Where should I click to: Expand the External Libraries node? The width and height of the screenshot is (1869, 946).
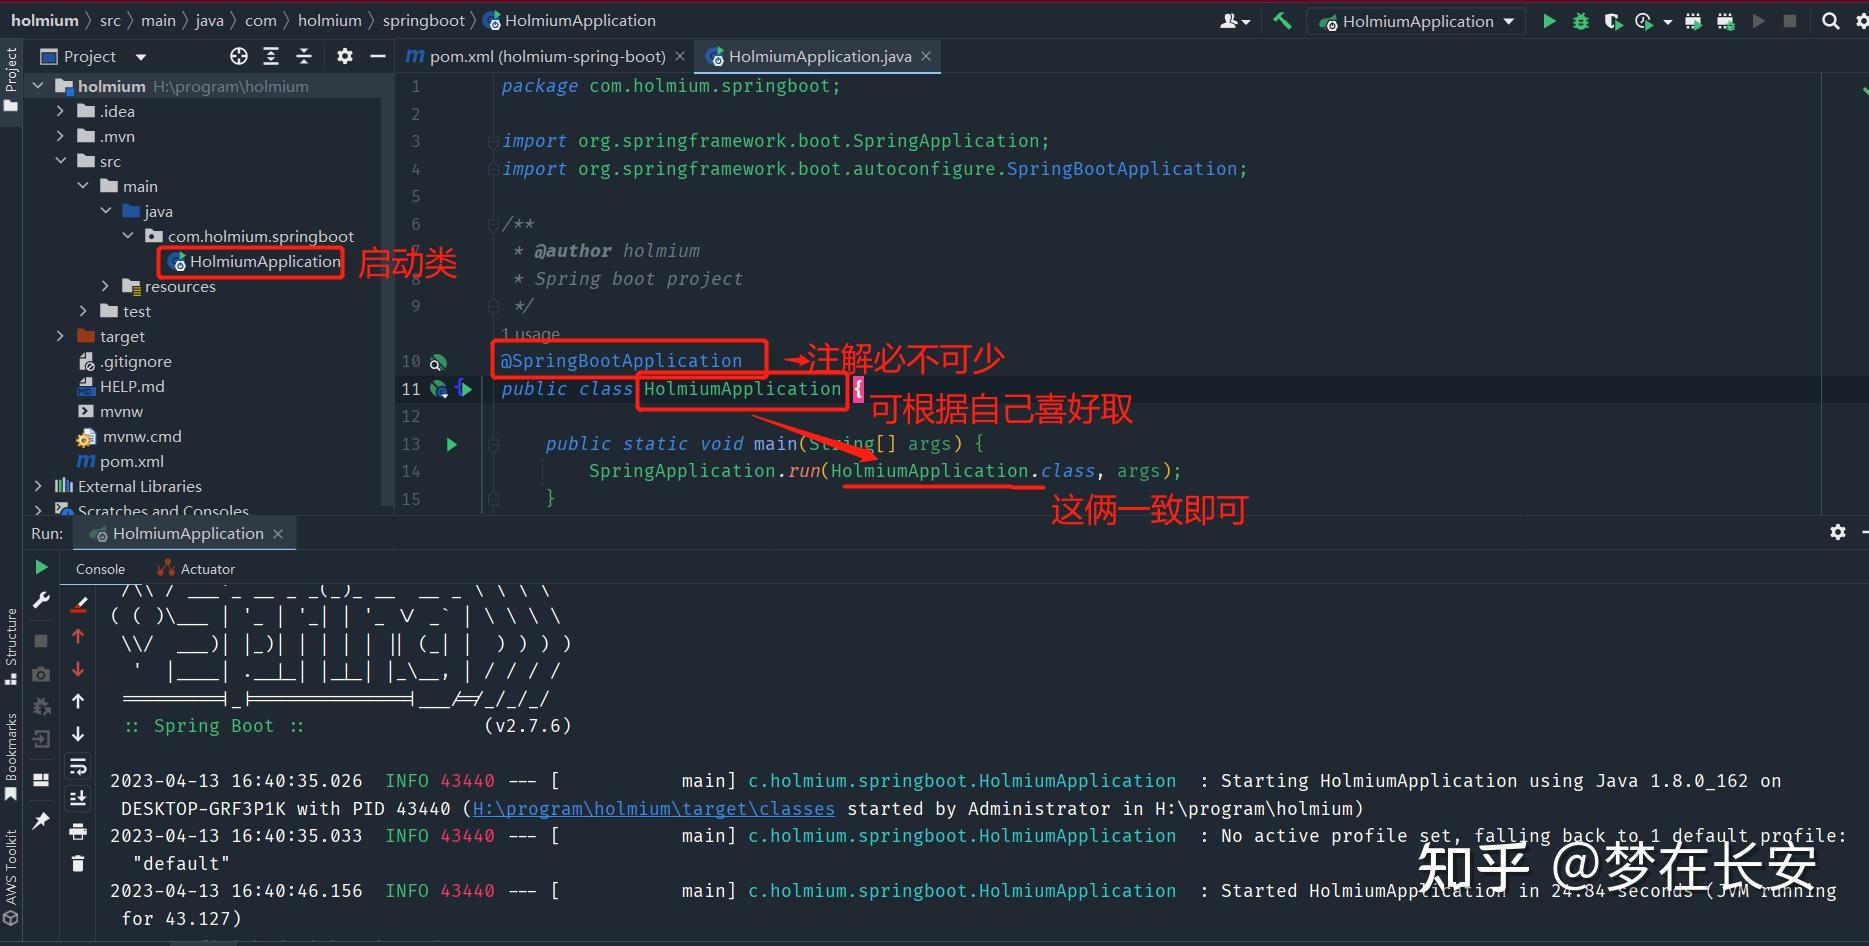(38, 486)
